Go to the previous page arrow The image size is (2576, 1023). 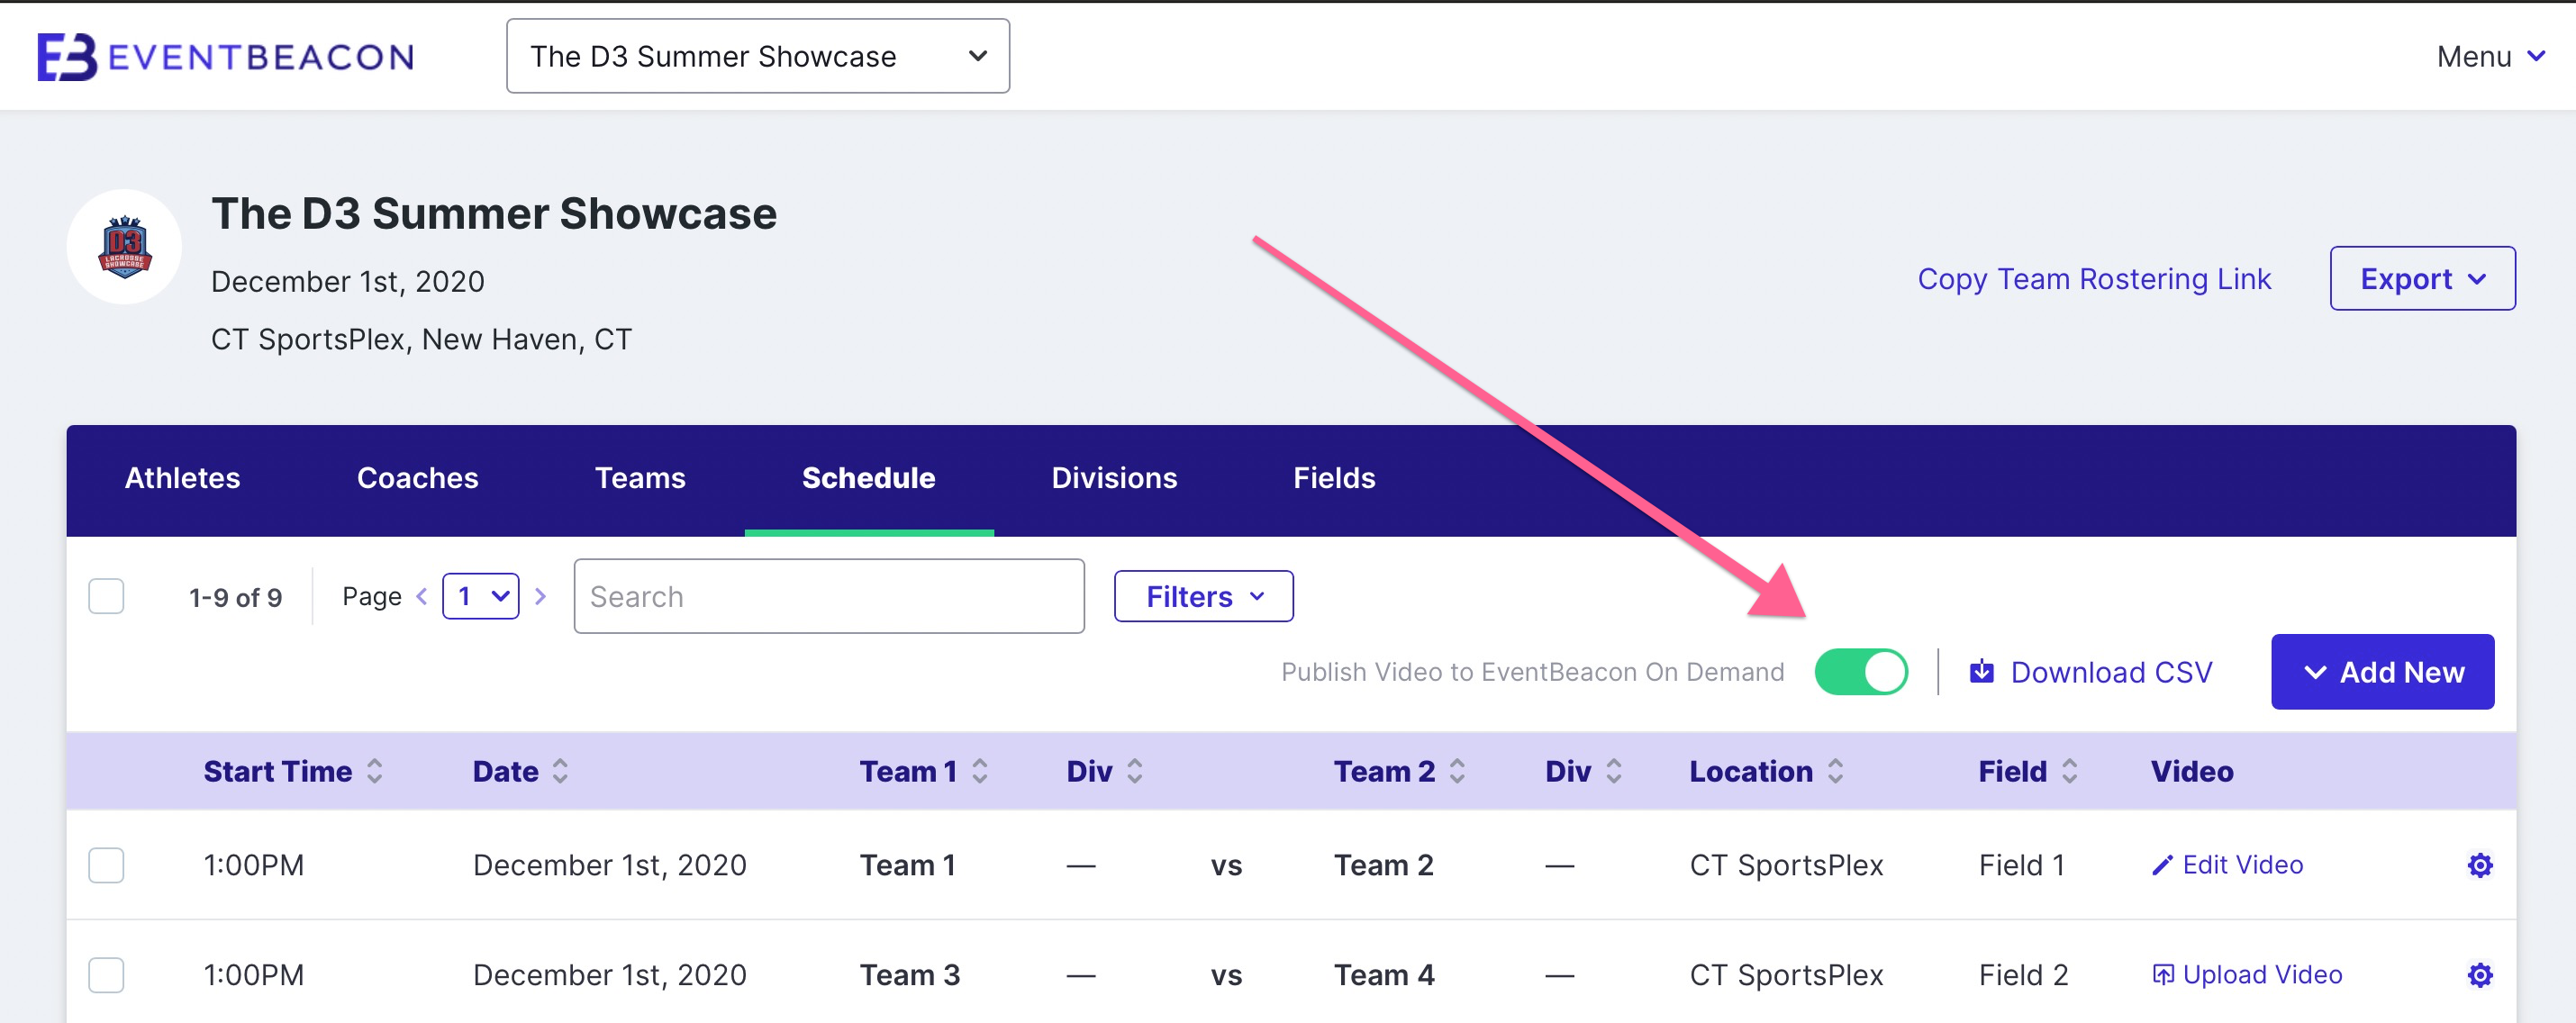click(422, 596)
